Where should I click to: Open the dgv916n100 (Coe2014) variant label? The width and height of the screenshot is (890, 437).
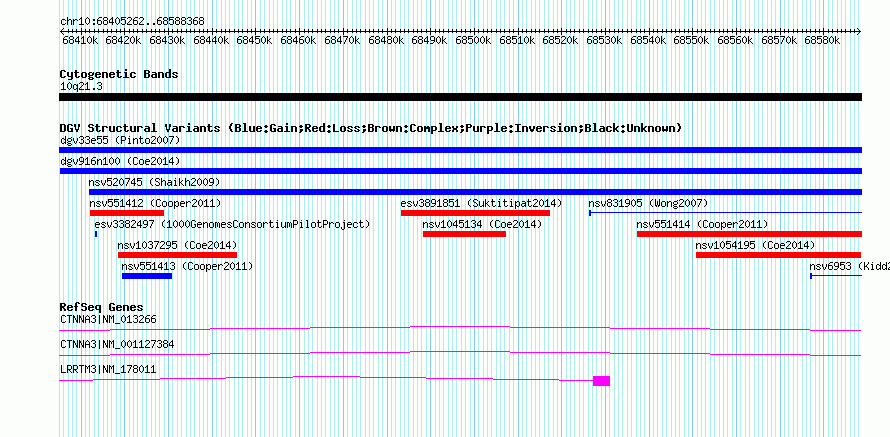120,161
